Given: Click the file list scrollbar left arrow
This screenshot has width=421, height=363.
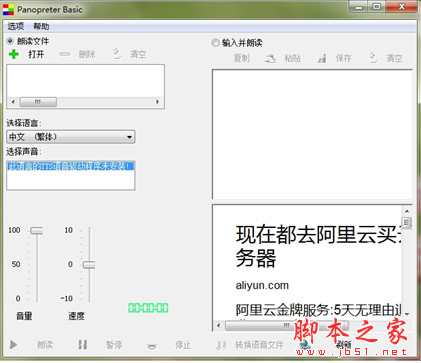Looking at the screenshot, I should click(13, 102).
